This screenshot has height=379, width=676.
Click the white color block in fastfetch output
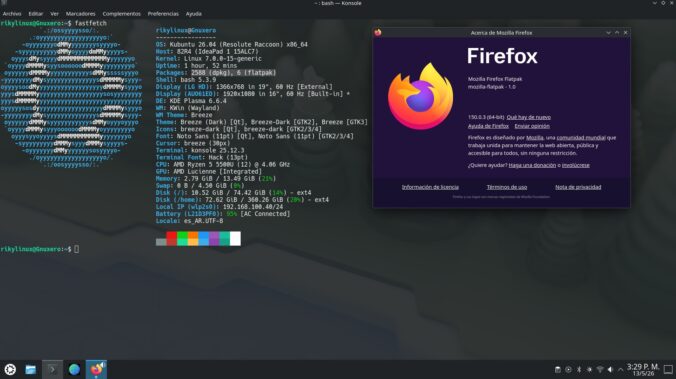pos(235,238)
